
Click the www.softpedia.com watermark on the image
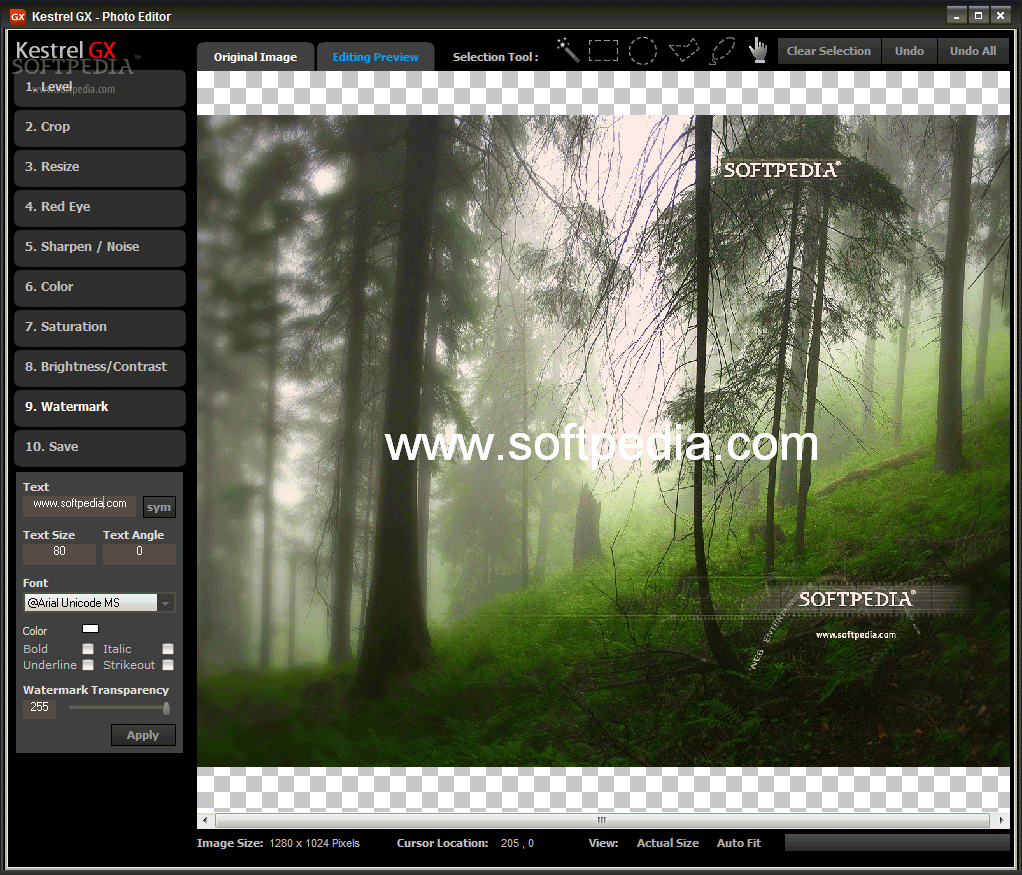[x=601, y=446]
